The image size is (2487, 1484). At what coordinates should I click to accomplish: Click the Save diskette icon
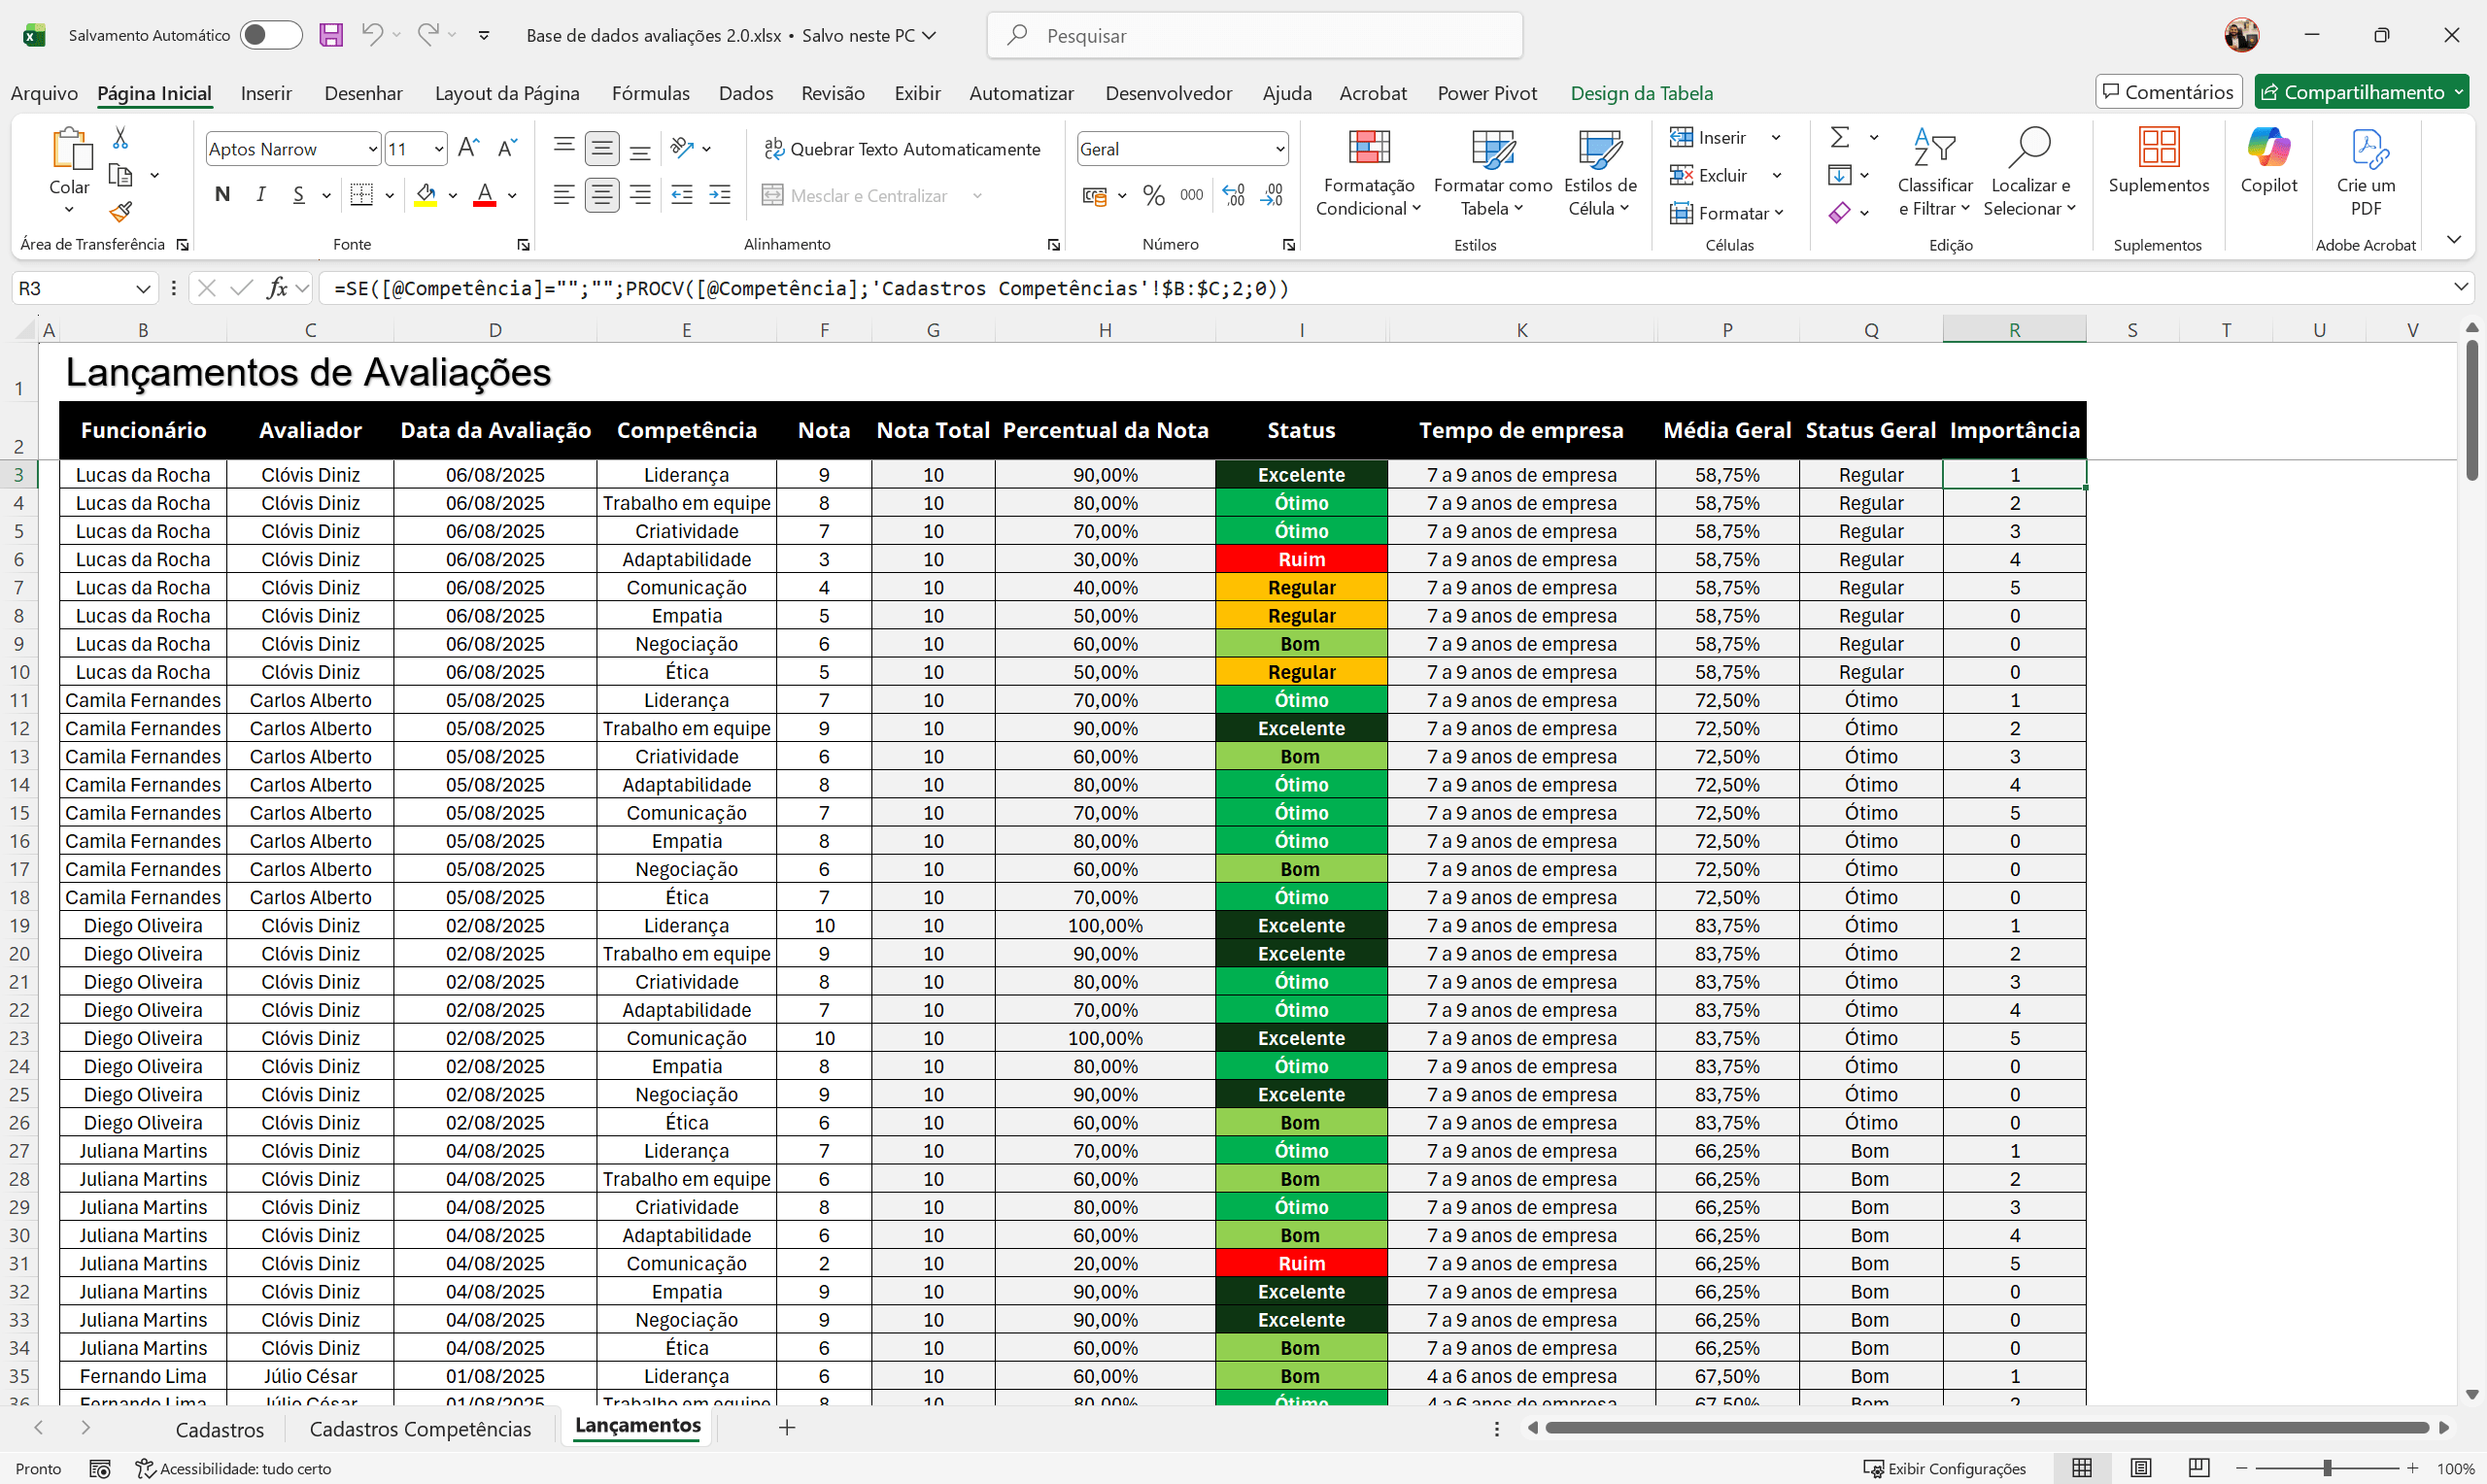point(331,35)
